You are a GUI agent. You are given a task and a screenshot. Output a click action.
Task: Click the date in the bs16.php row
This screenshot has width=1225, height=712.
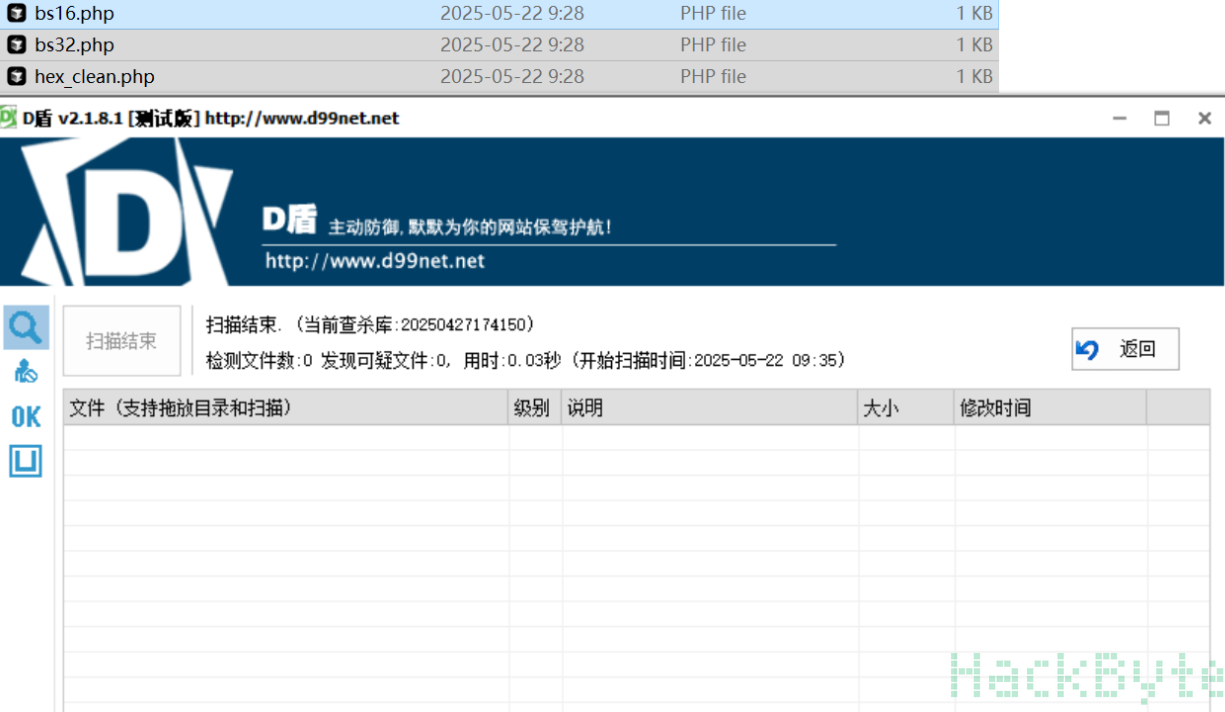point(512,14)
